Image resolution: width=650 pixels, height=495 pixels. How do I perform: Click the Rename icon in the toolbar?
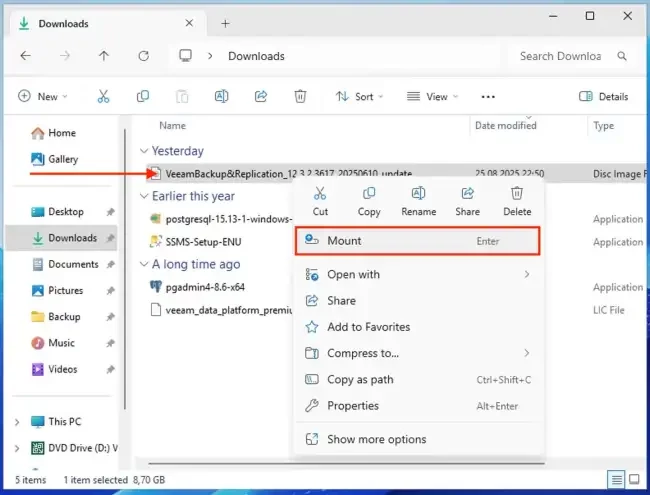(x=221, y=97)
